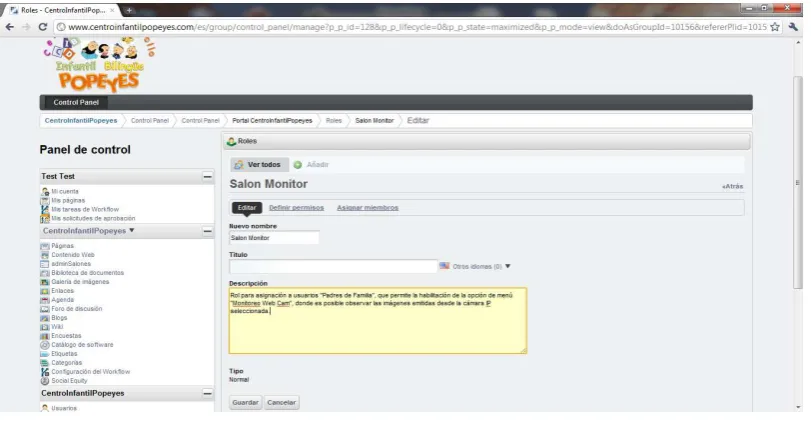Click the browser address bar URL
Screen dimensions: 811x422
[417, 27]
